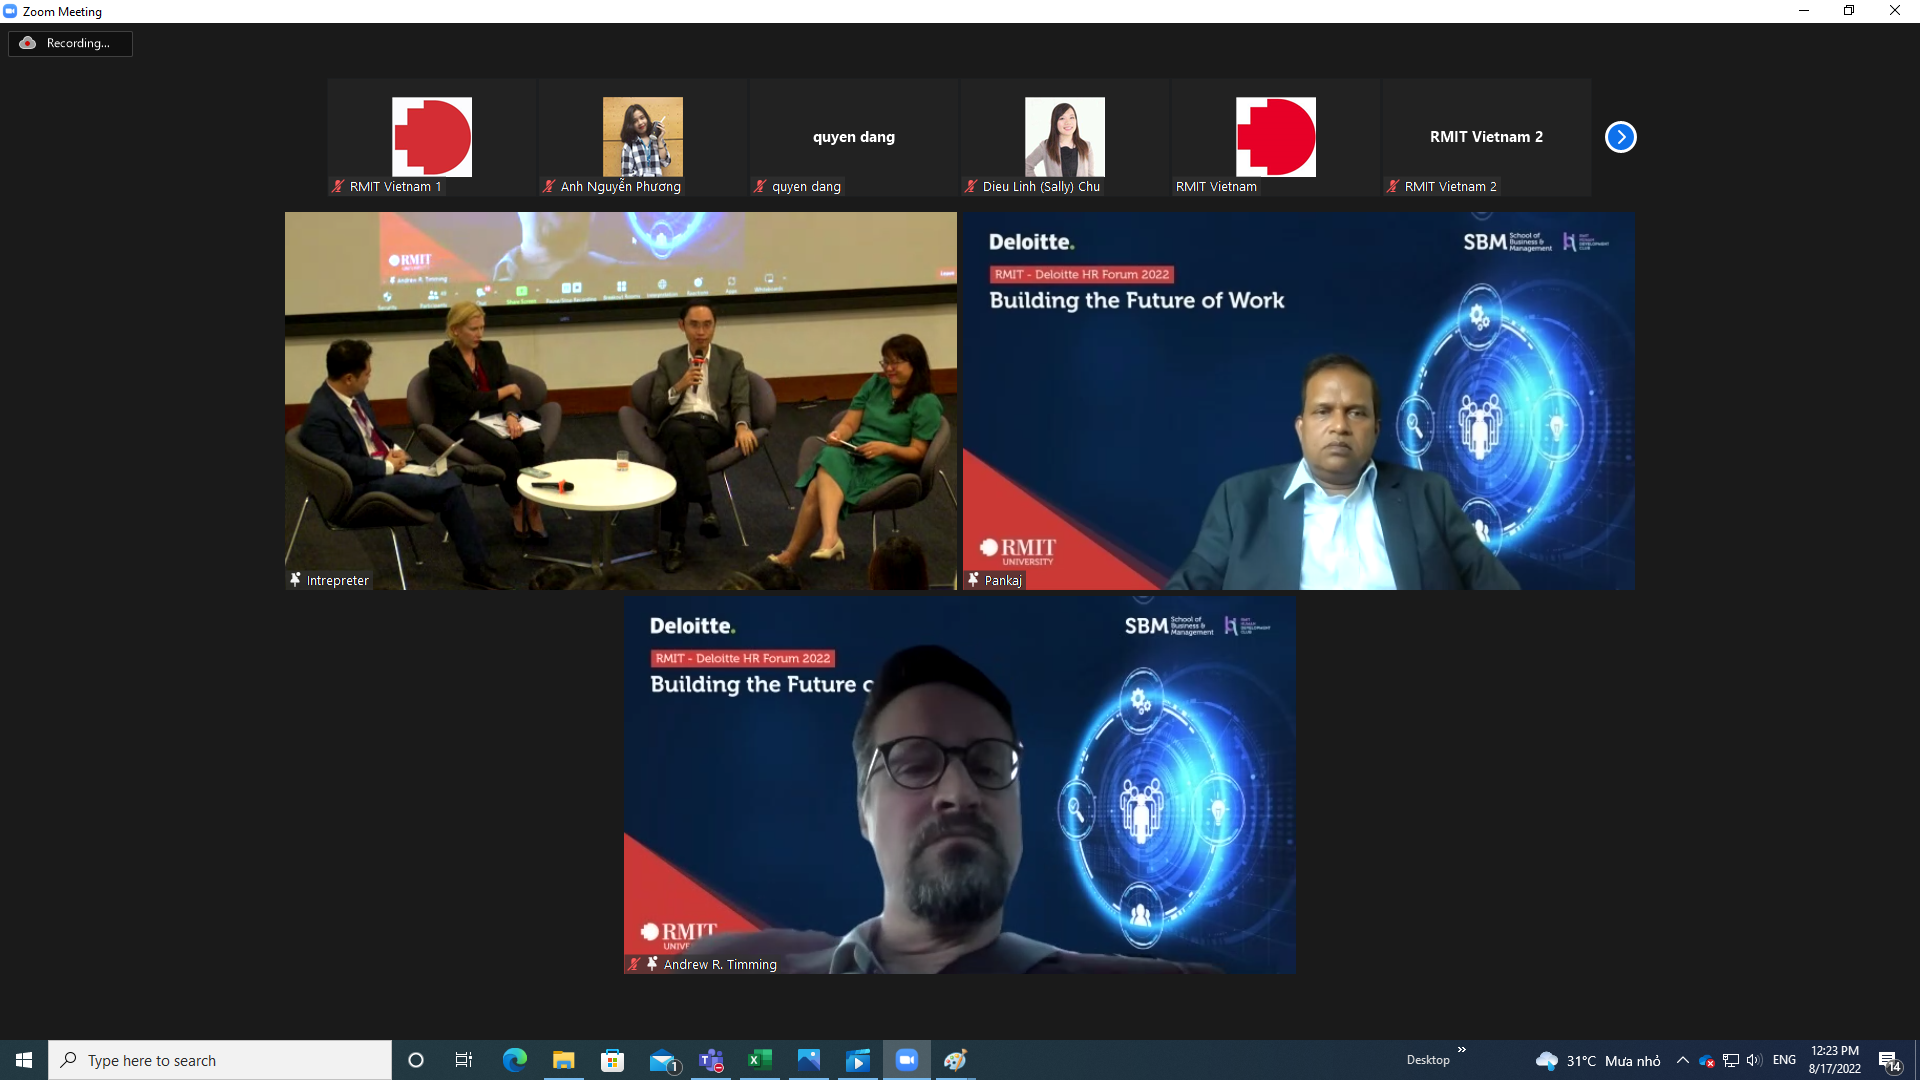This screenshot has width=1920, height=1080.
Task: Open network settings from the tray
Action: pos(1731,1060)
